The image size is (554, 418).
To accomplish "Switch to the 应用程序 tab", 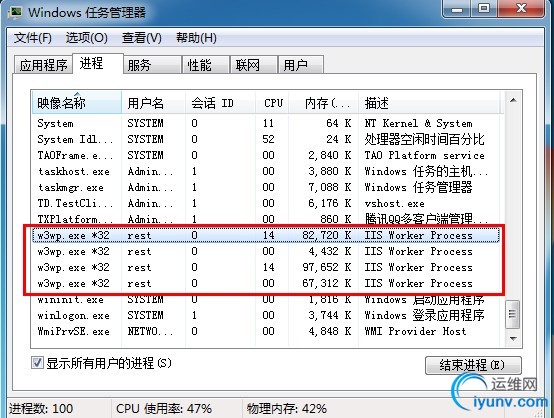I will [x=43, y=65].
